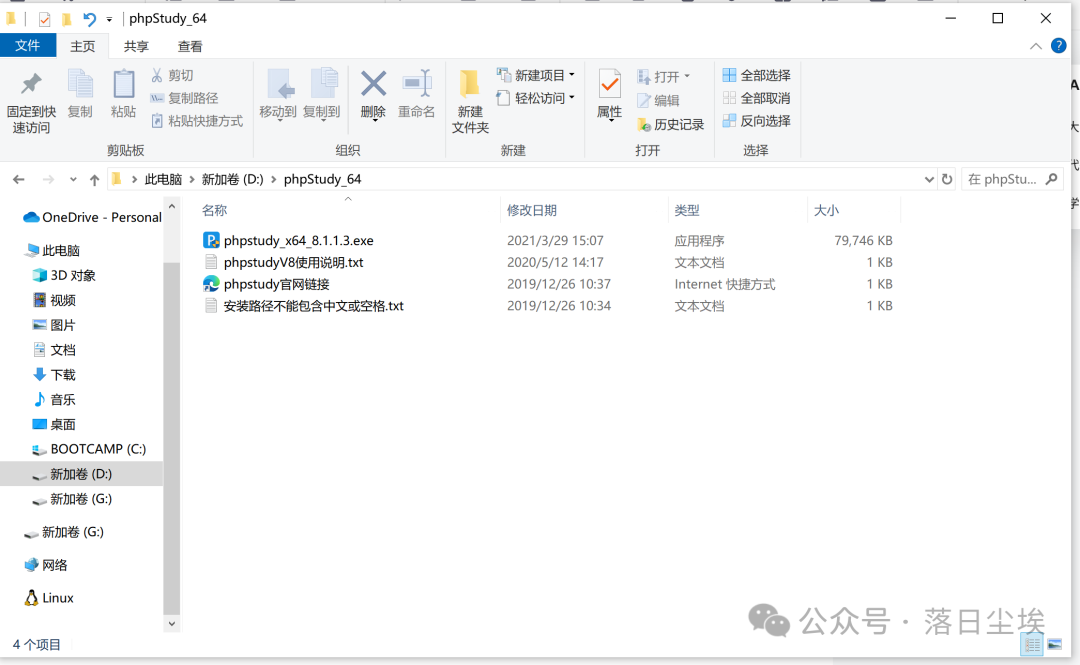
Task: Select 下载 (Downloads) in navigation pane
Action: (x=54, y=375)
